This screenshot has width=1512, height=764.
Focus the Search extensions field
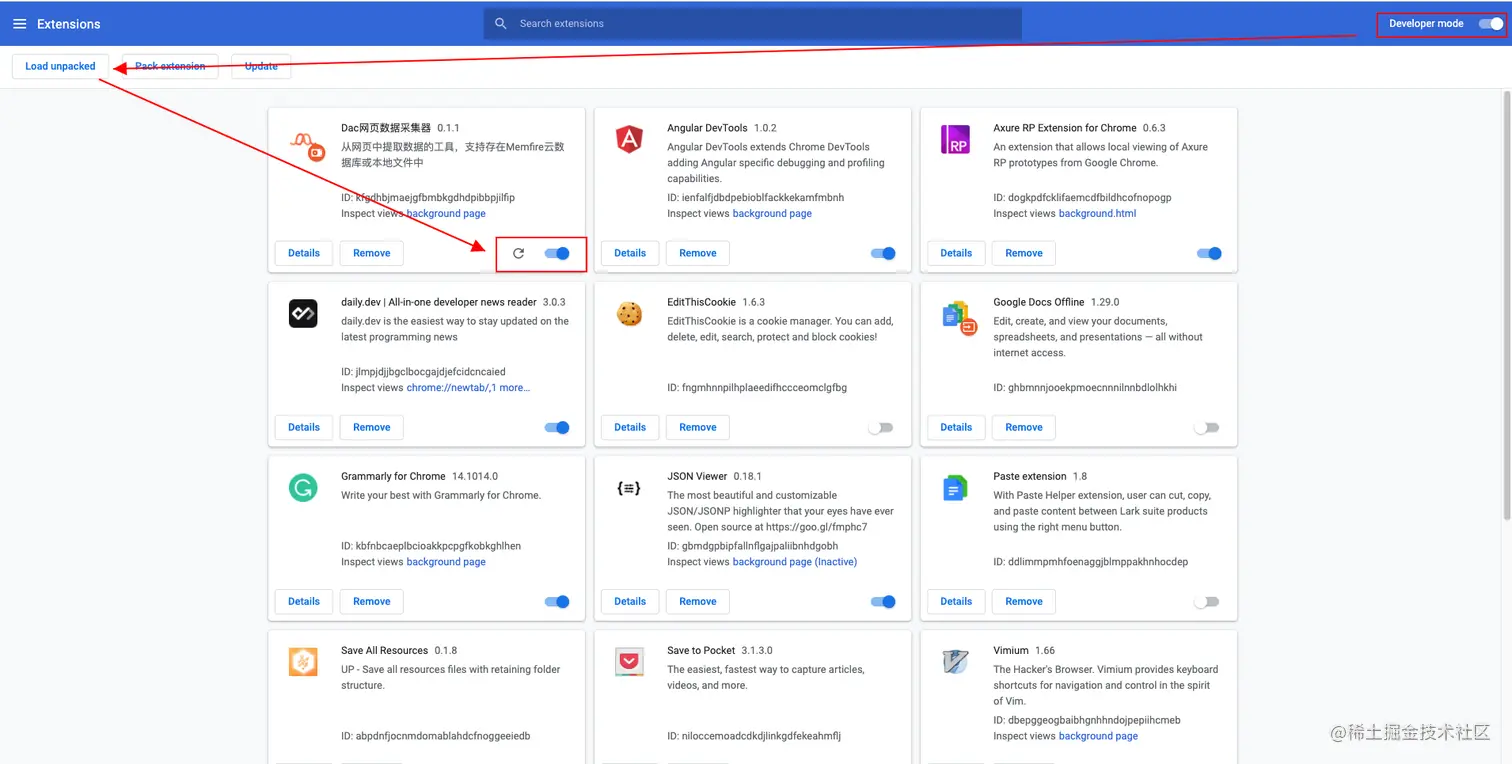pyautogui.click(x=753, y=23)
